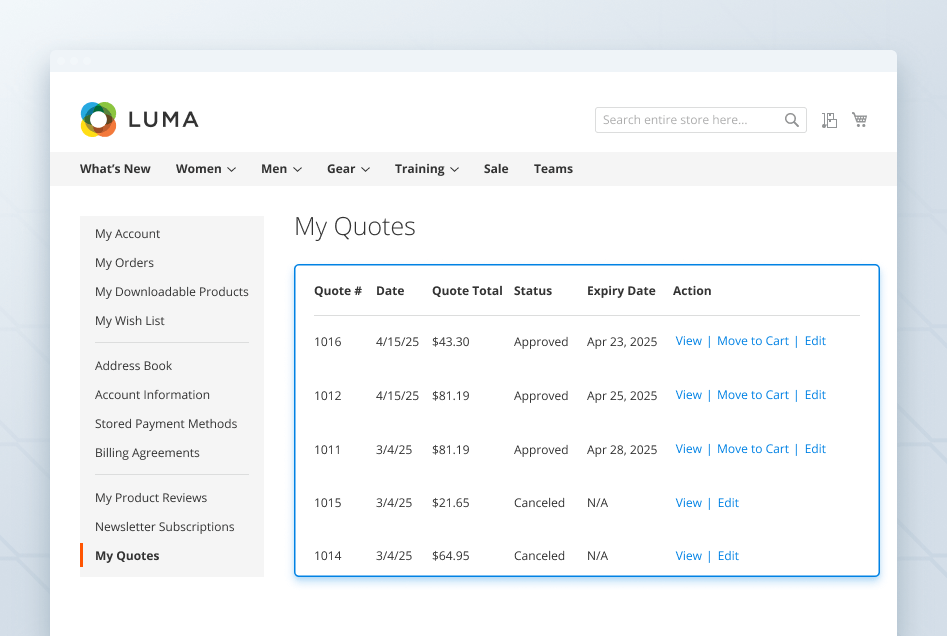The height and width of the screenshot is (636, 947).
Task: Click the search magnifier icon
Action: (791, 119)
